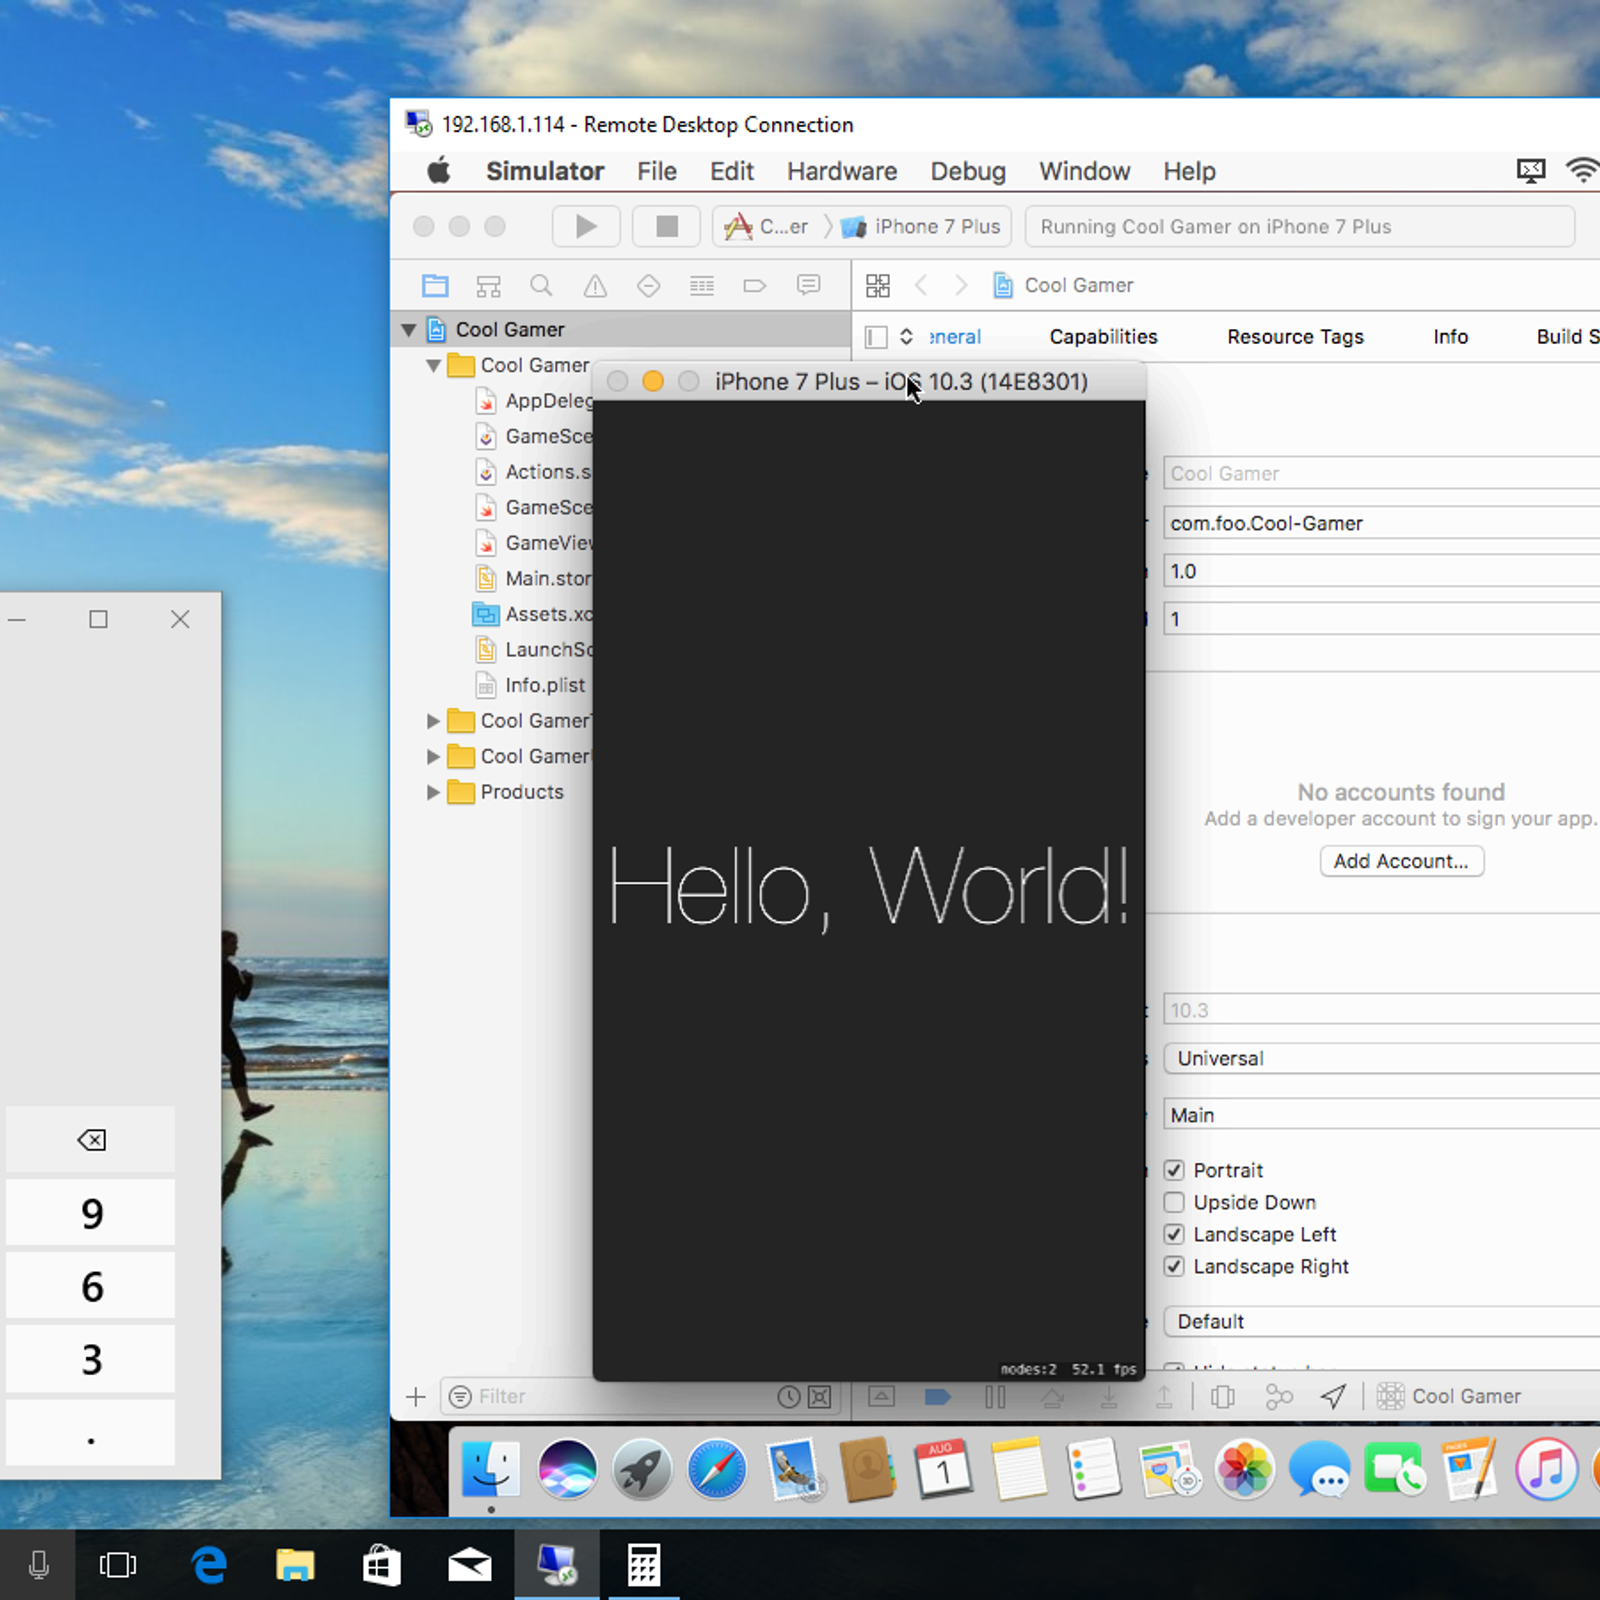Click the plus button beside Filter
Image resolution: width=1600 pixels, height=1600 pixels.
click(416, 1397)
